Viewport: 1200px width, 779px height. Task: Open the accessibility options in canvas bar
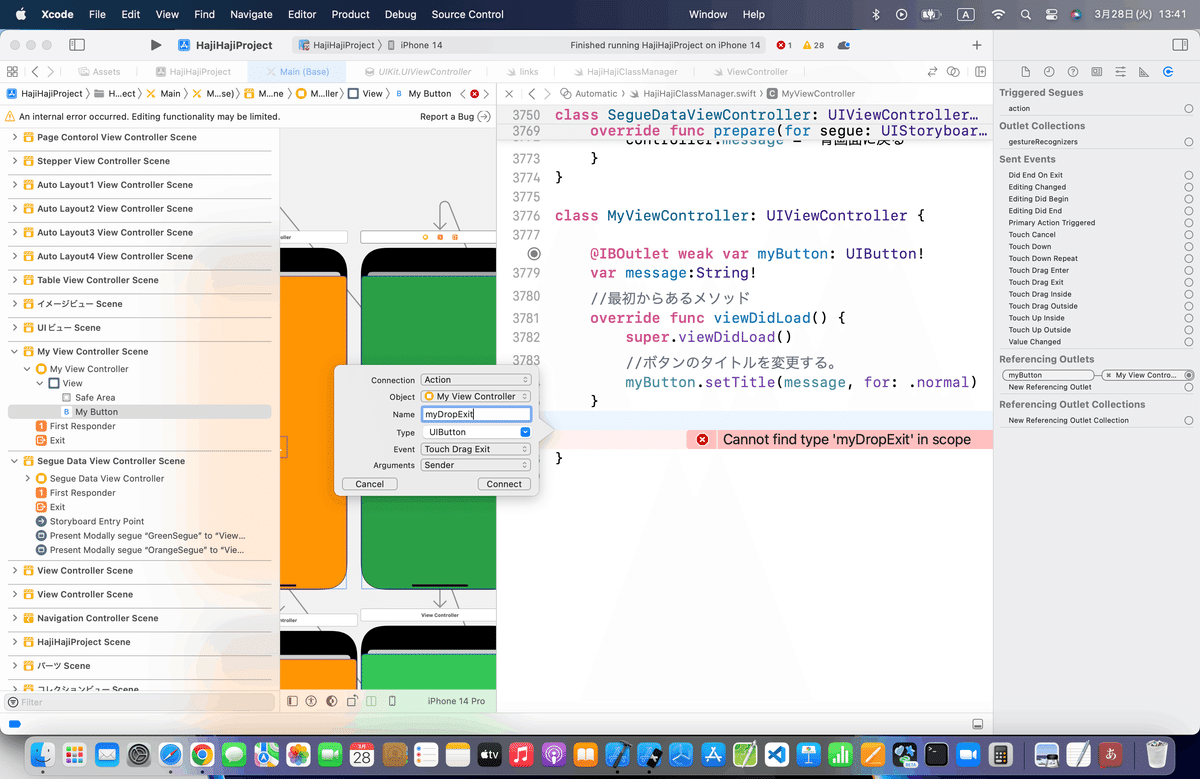tap(311, 701)
